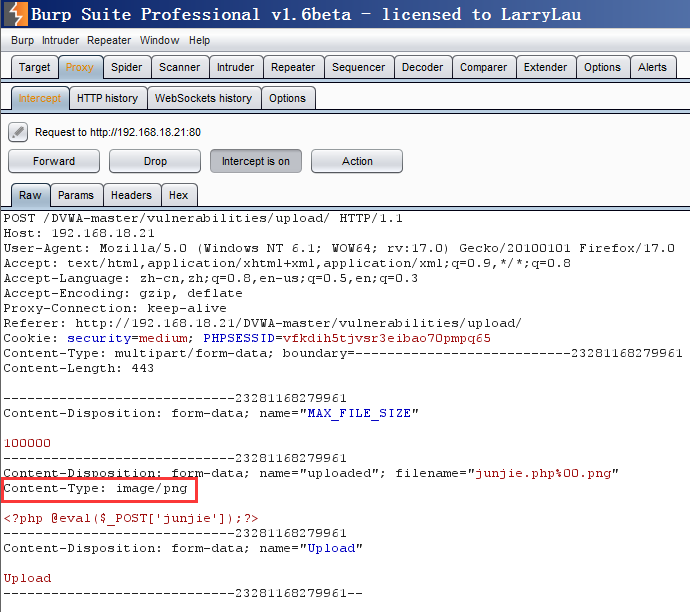Viewport: 690px width, 612px height.
Task: Open the main Options tab
Action: coord(602,67)
